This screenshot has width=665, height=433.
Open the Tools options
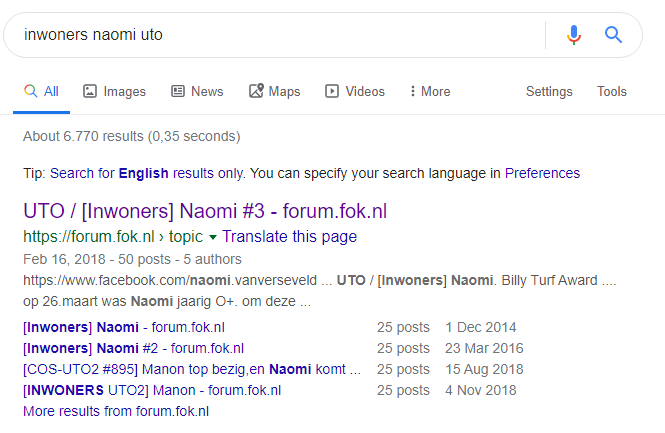point(612,91)
